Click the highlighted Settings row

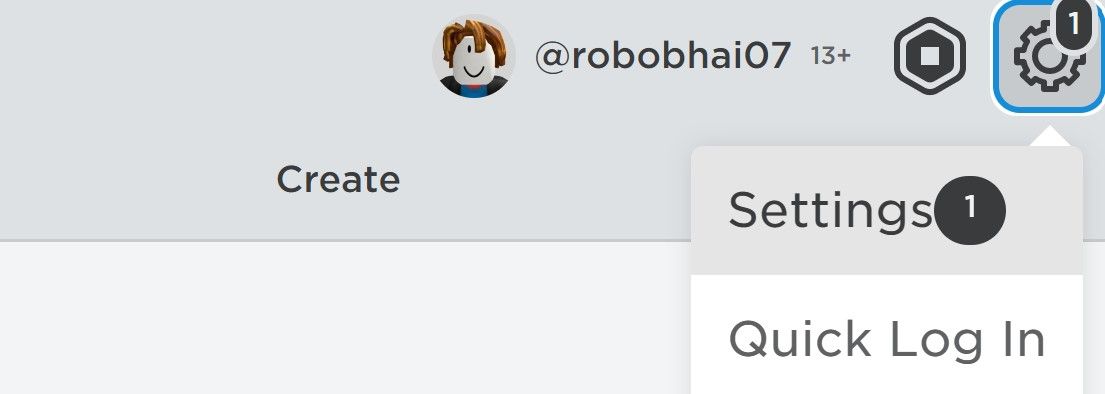click(887, 210)
